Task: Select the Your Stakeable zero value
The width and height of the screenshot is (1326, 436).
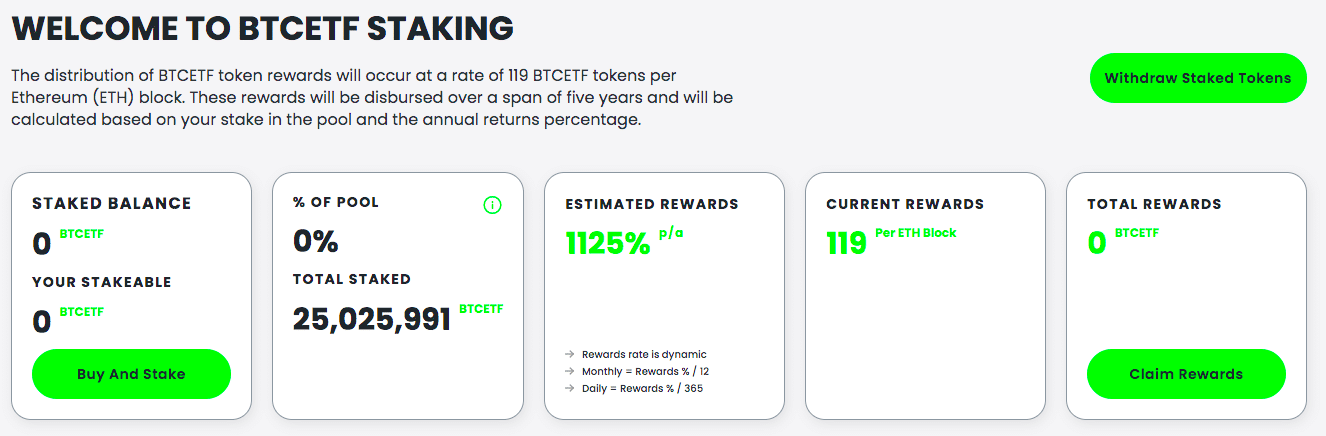Action: (x=42, y=321)
